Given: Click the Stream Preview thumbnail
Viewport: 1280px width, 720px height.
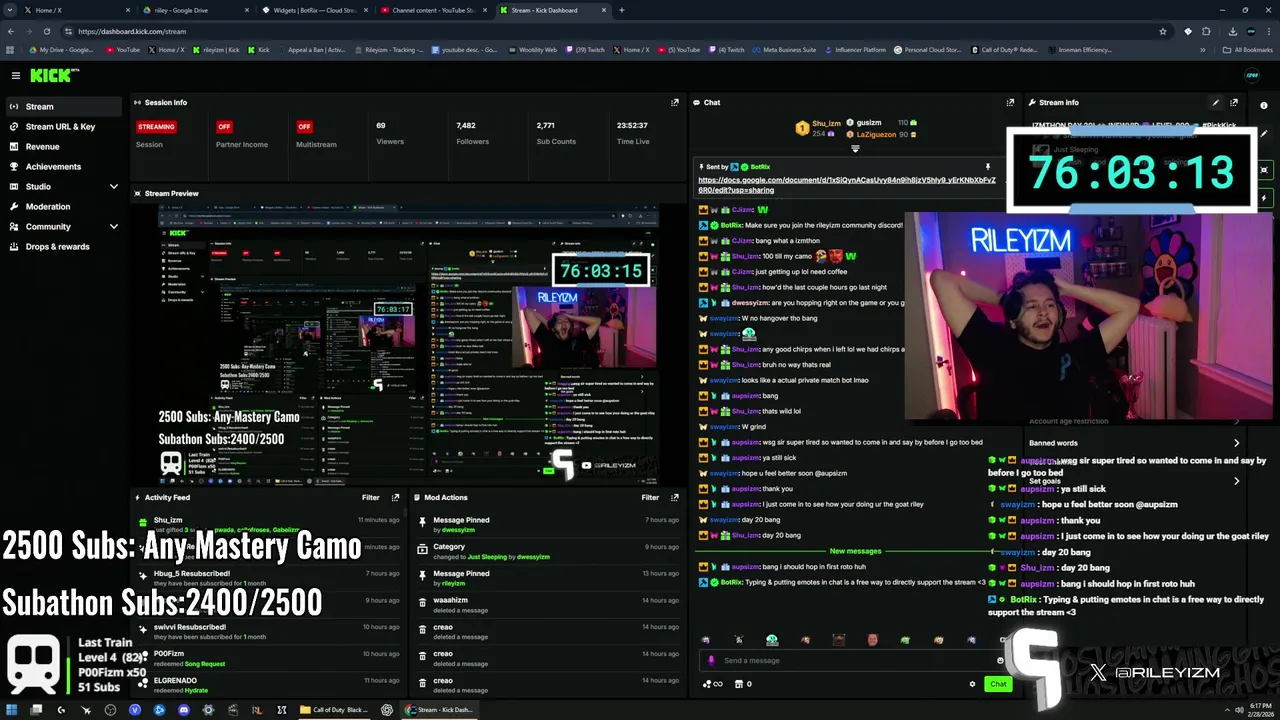Looking at the screenshot, I should (408, 345).
